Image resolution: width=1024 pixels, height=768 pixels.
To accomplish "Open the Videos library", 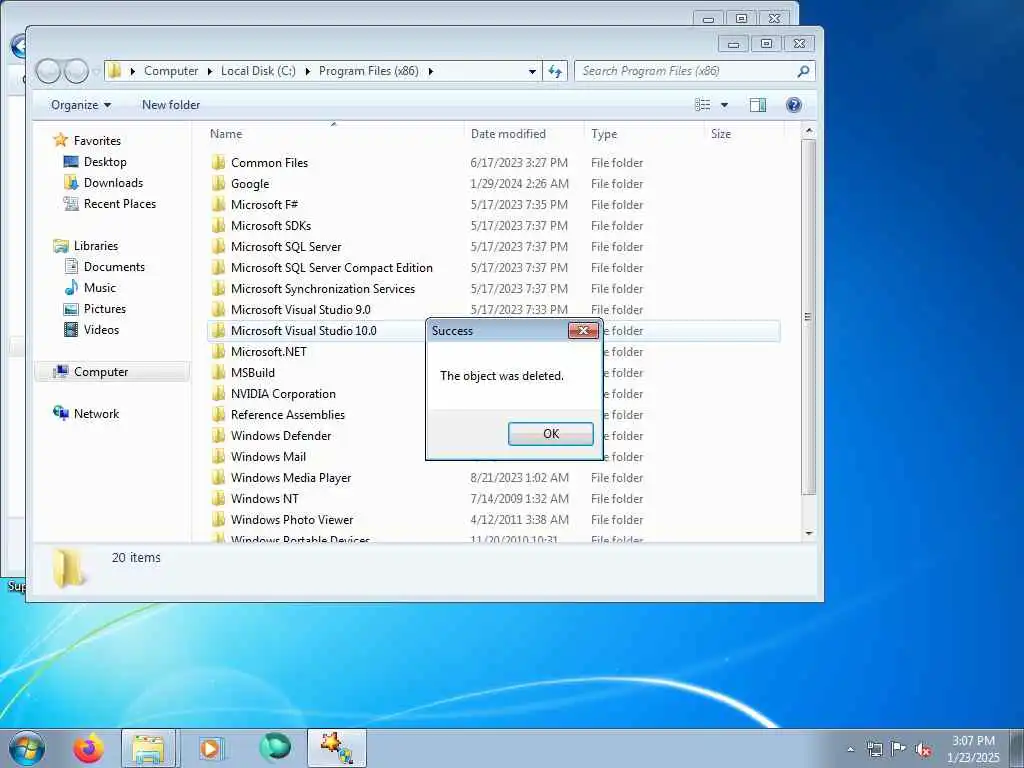I will (101, 330).
